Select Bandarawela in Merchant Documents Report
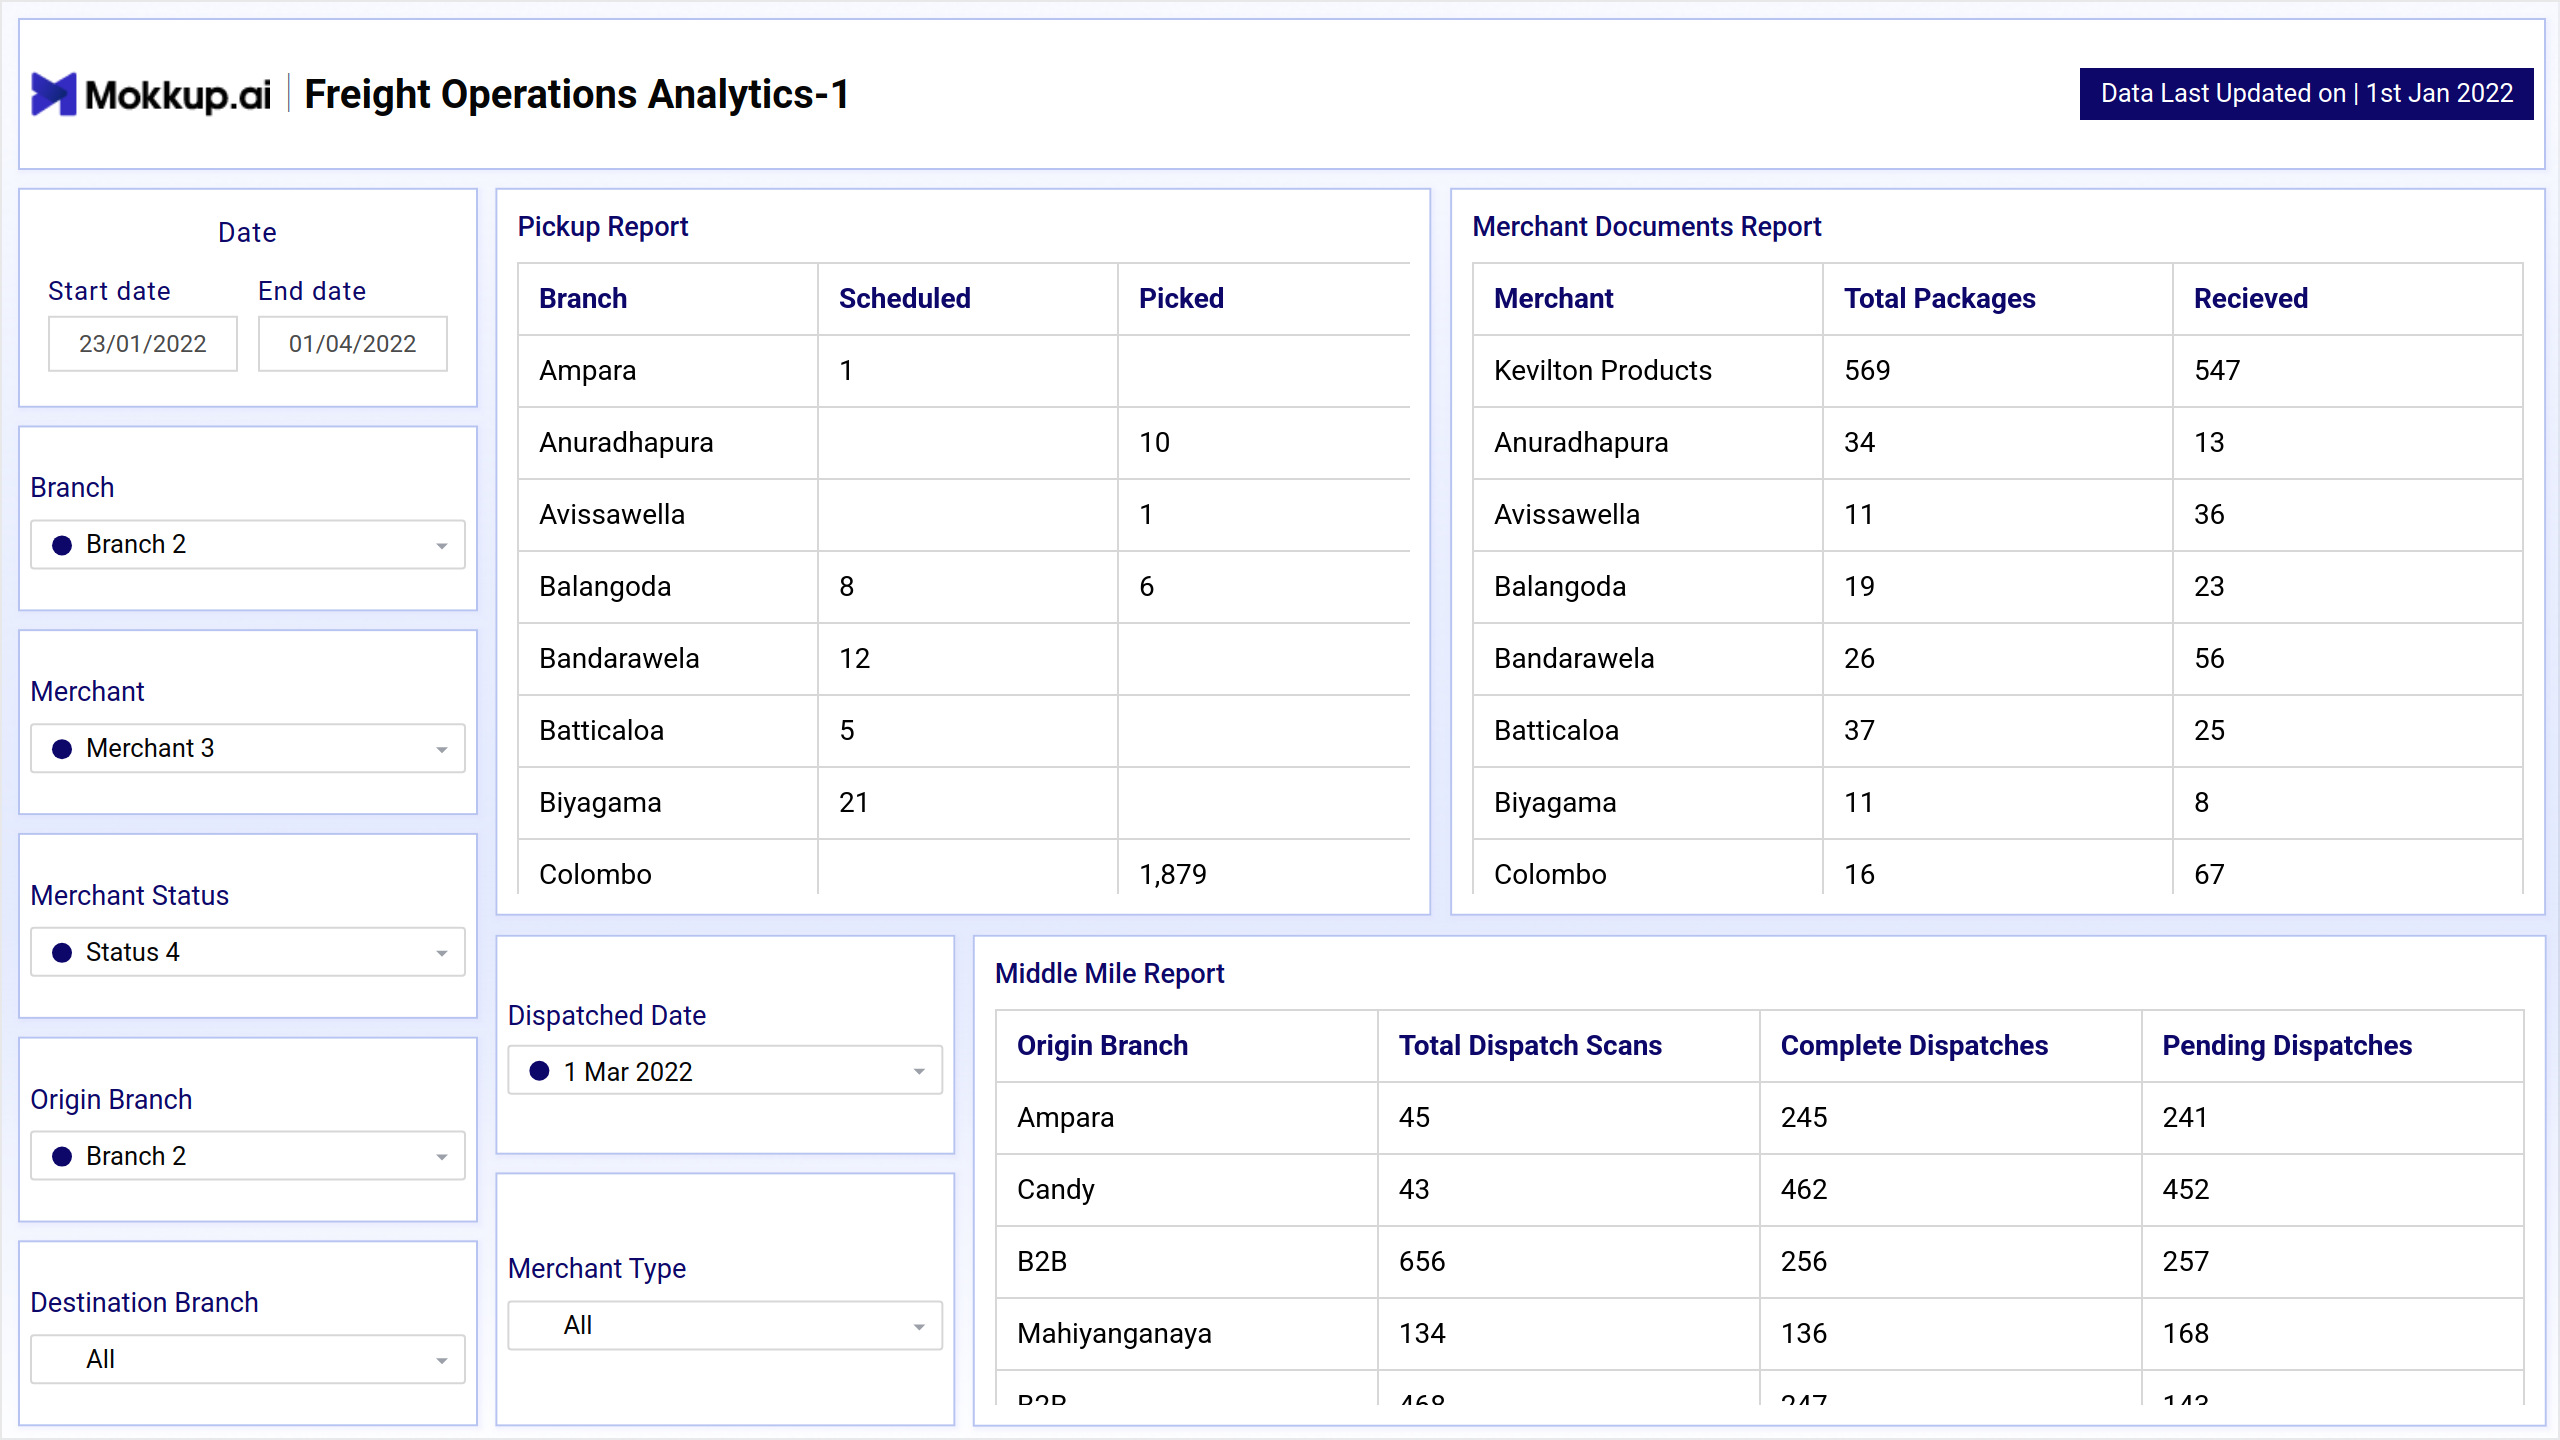Viewport: 2560px width, 1440px height. [1998, 659]
